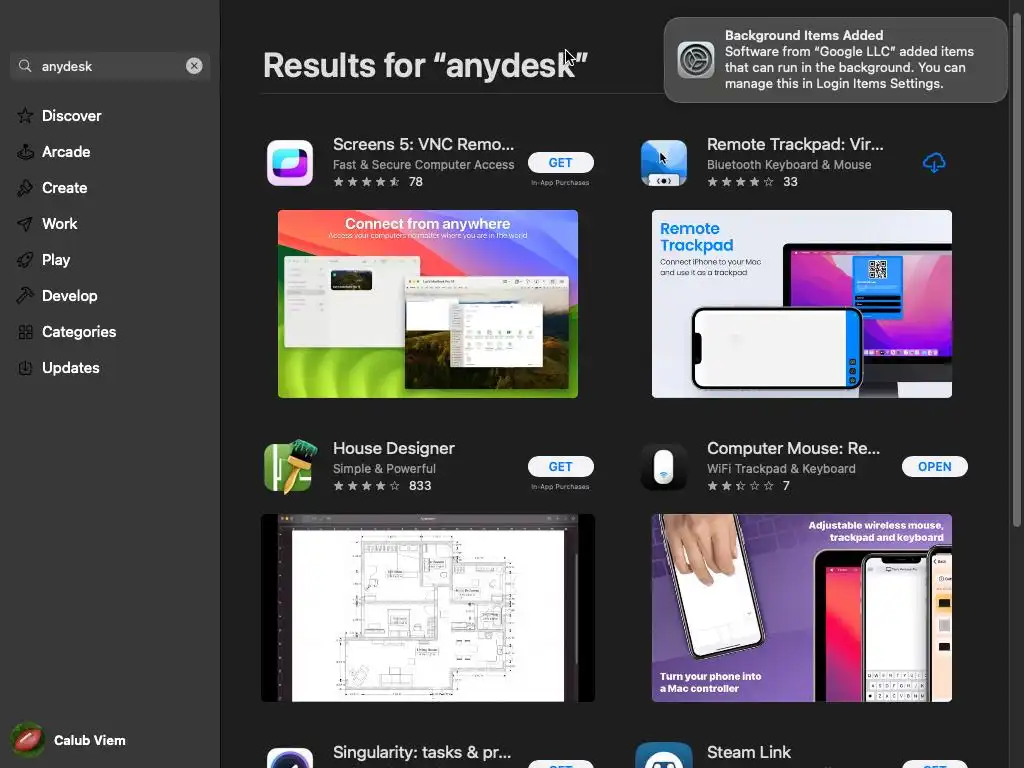Viewport: 1024px width, 768px height.
Task: Click the search magnifier icon
Action: 25,66
